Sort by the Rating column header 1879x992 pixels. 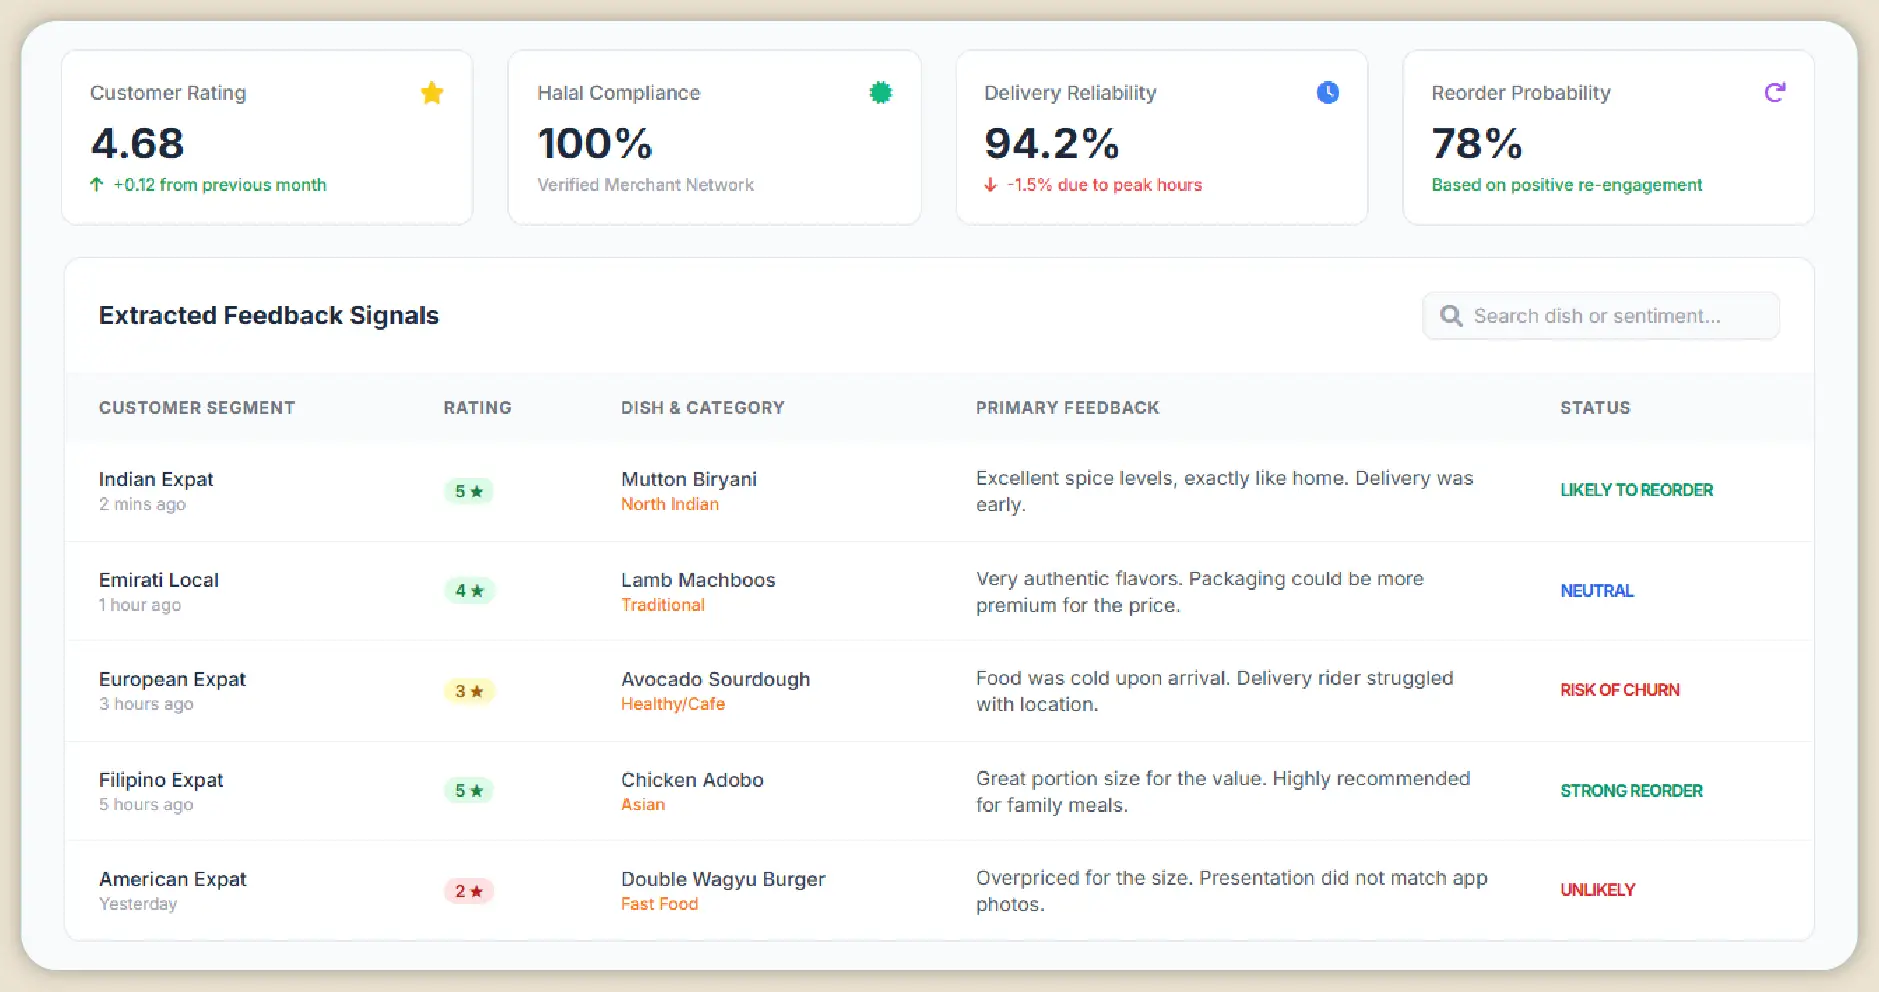pos(477,408)
